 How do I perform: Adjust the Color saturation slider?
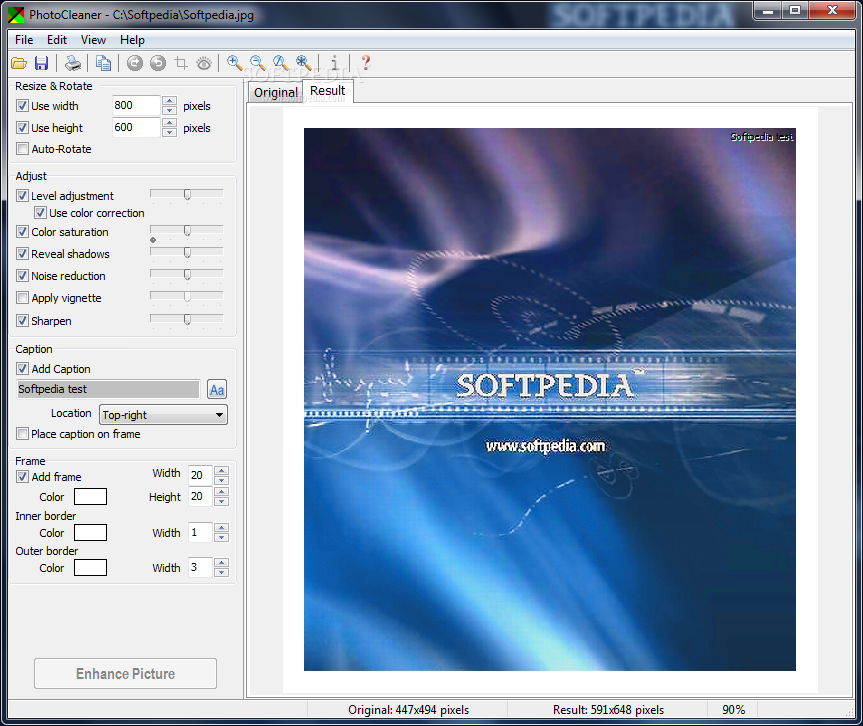tap(187, 231)
